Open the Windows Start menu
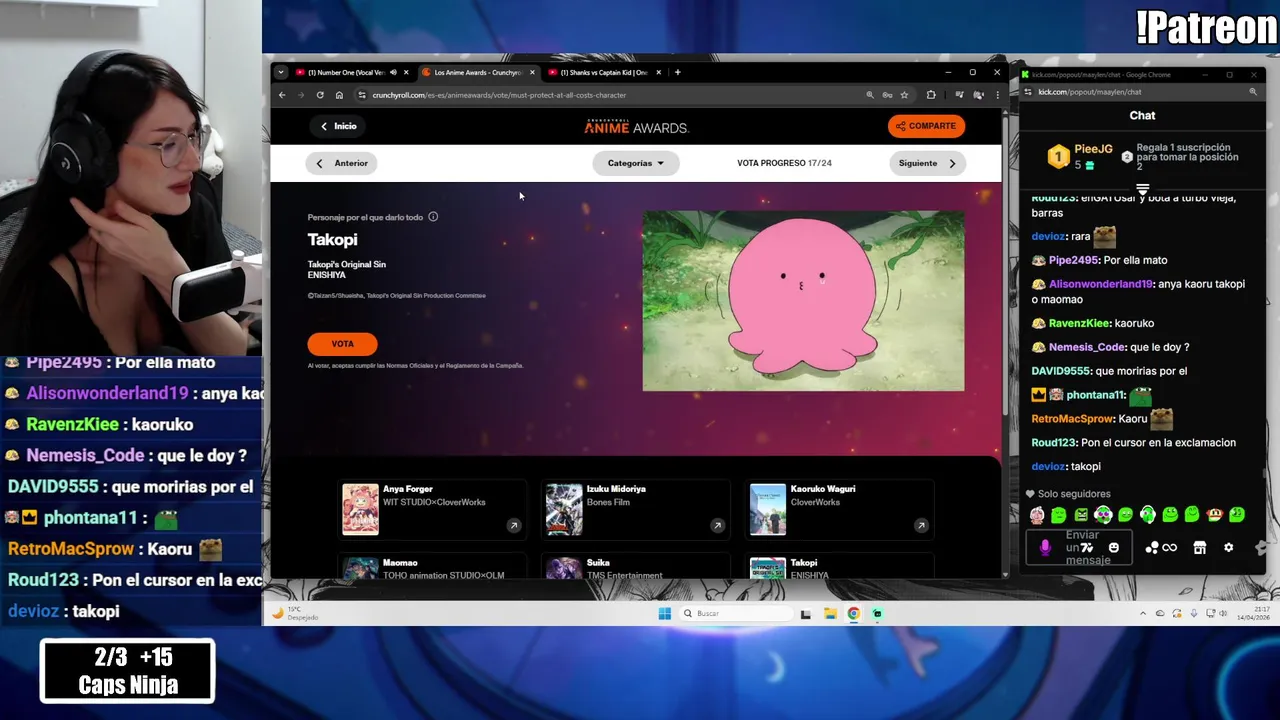 click(x=665, y=613)
